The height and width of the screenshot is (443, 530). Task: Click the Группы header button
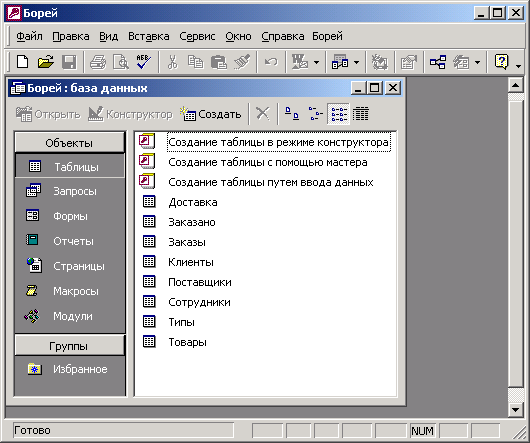coord(70,346)
